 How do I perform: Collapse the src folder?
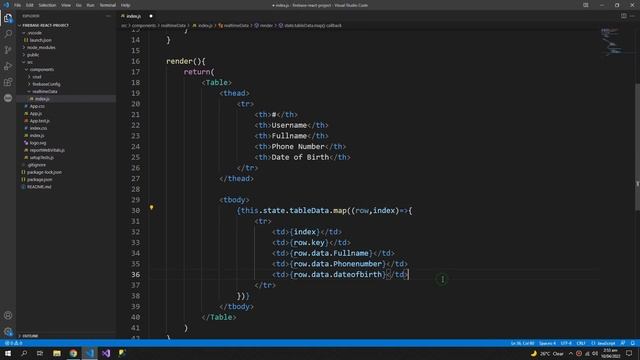[x=30, y=62]
